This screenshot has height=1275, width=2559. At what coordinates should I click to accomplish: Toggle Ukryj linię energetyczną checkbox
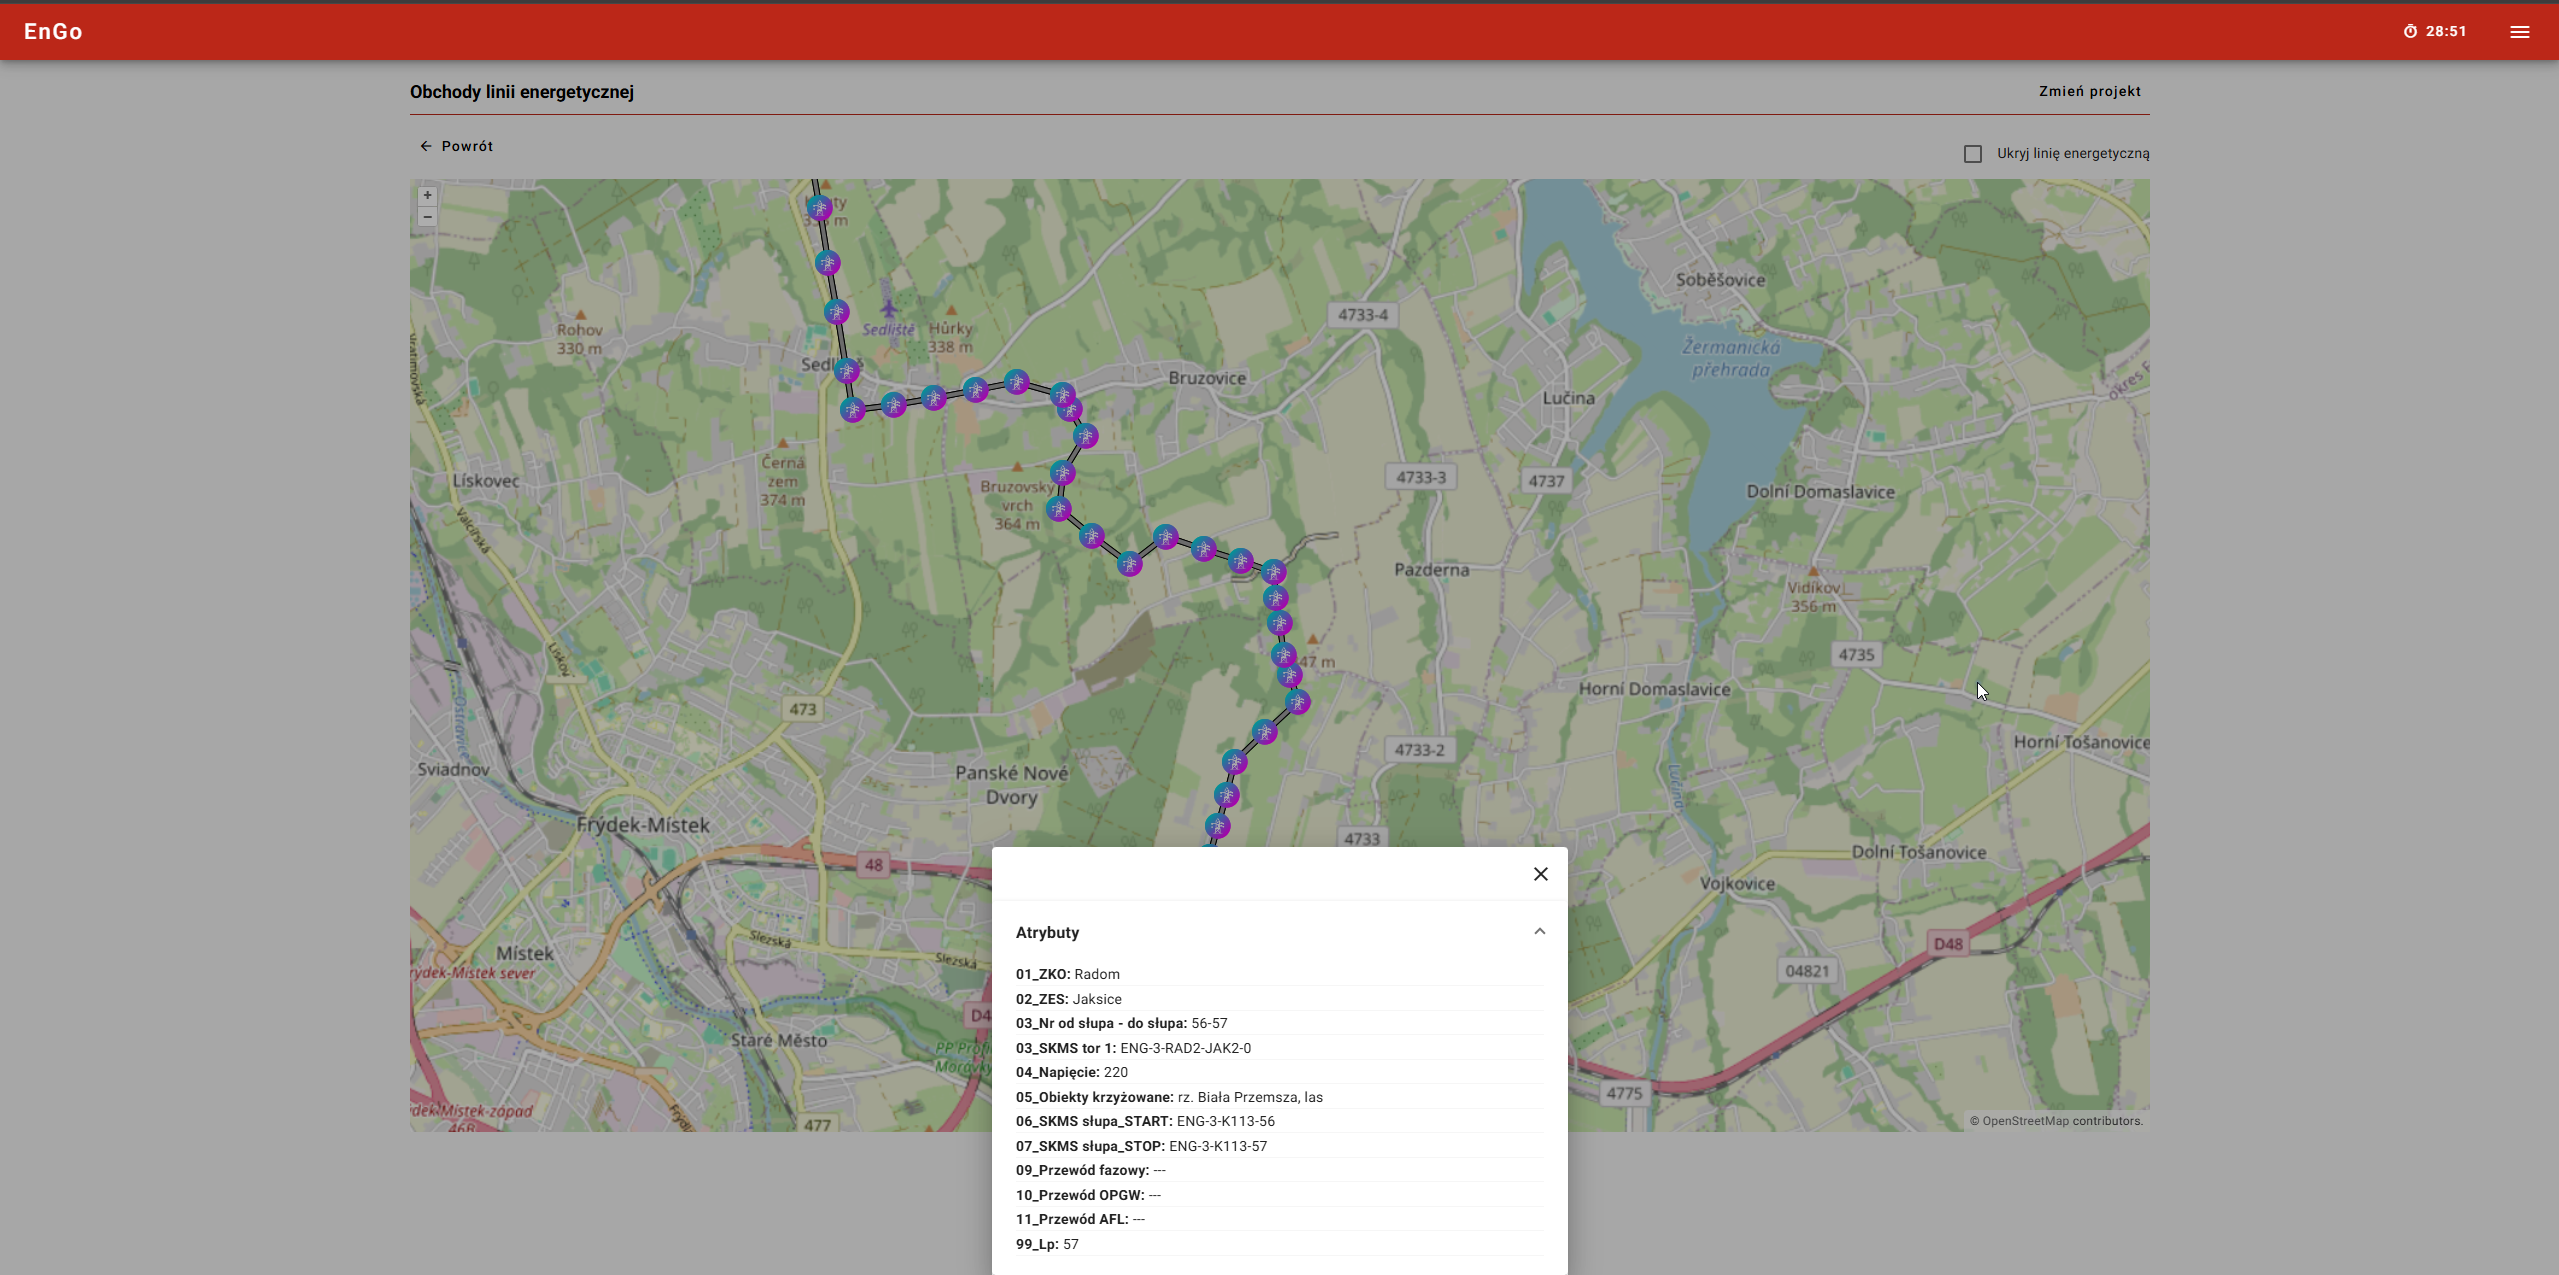[1972, 154]
